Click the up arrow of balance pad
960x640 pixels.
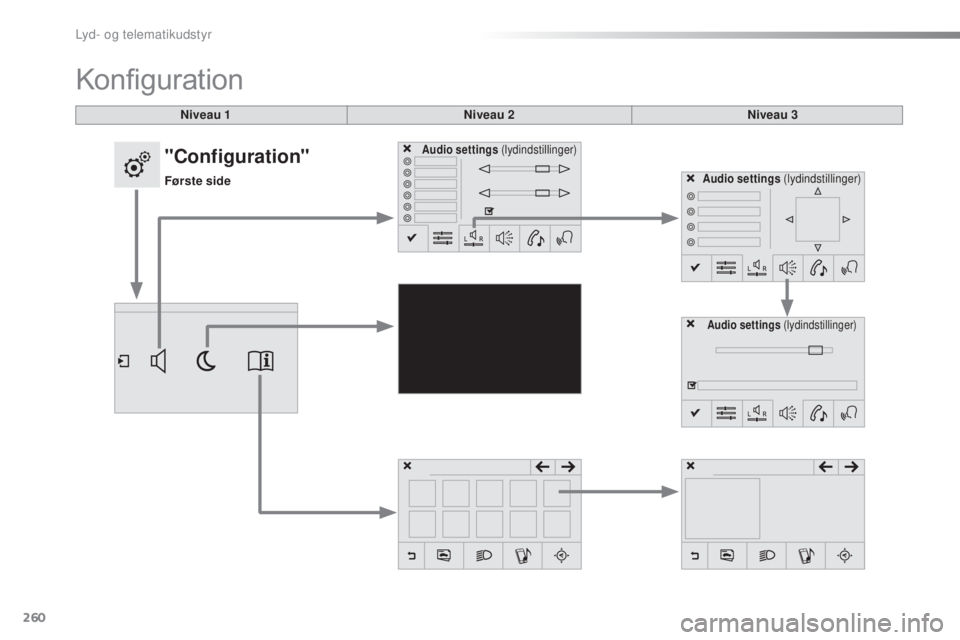coord(817,190)
